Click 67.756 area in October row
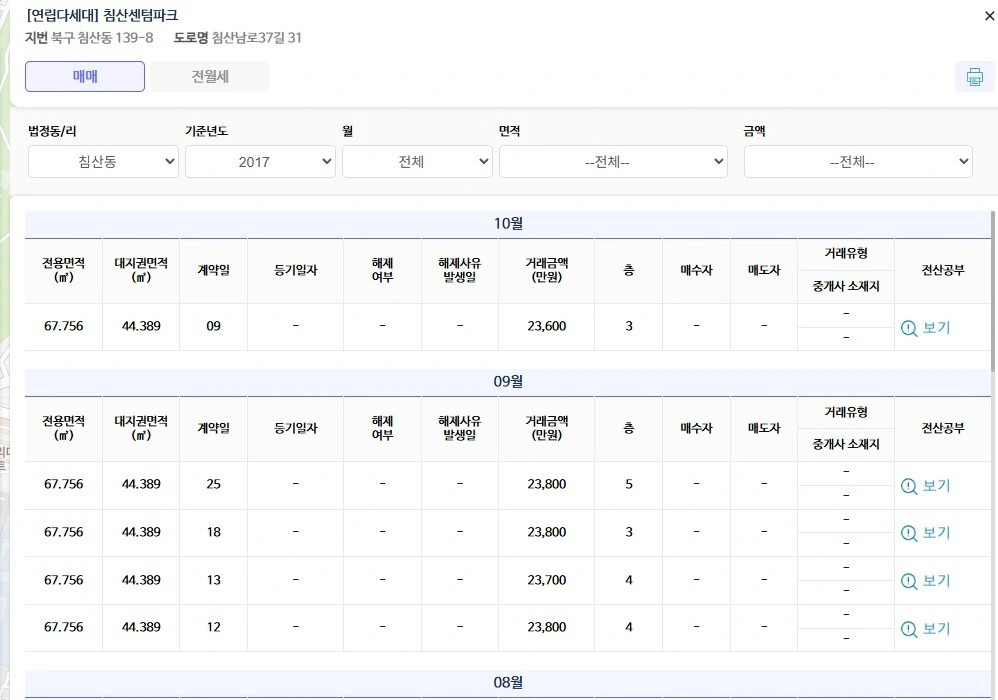Image resolution: width=998 pixels, height=700 pixels. (x=64, y=326)
